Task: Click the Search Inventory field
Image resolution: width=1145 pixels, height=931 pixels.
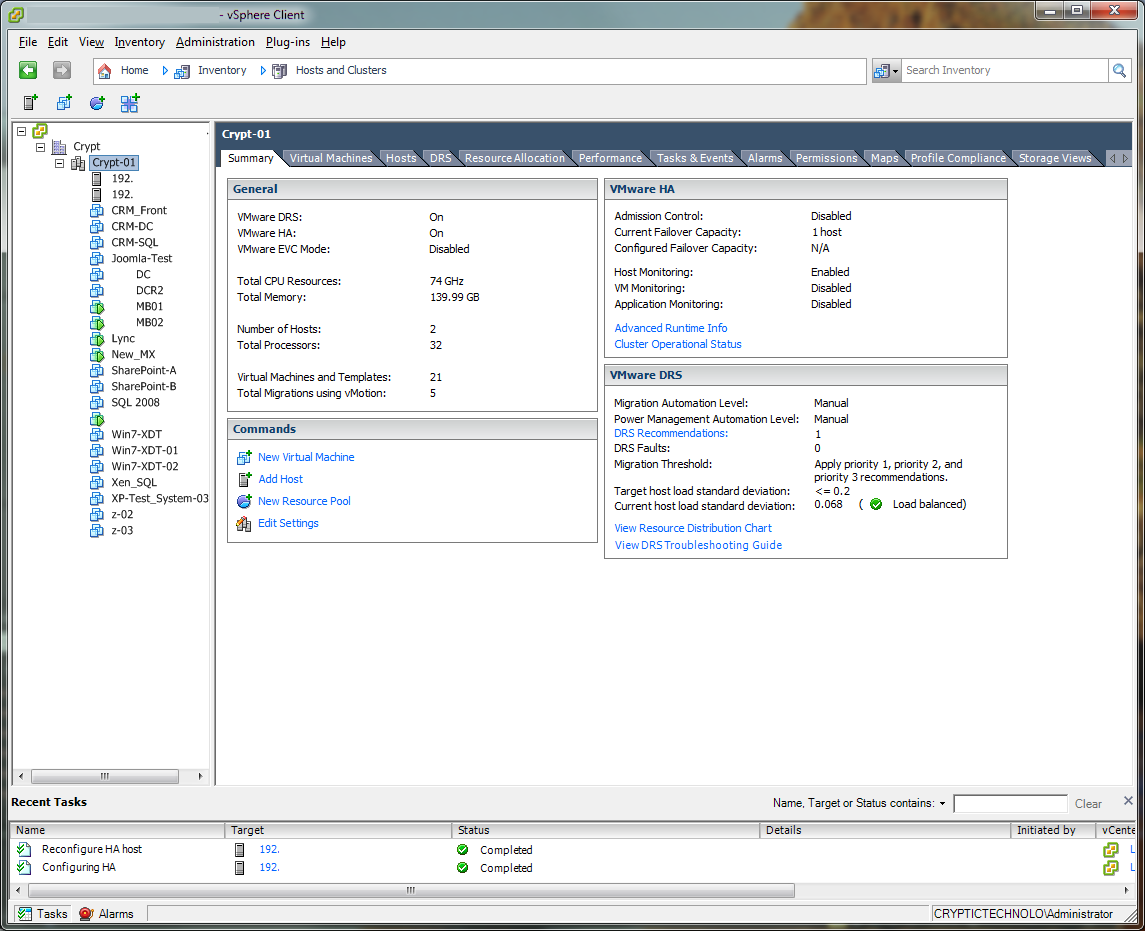Action: pyautogui.click(x=1005, y=70)
